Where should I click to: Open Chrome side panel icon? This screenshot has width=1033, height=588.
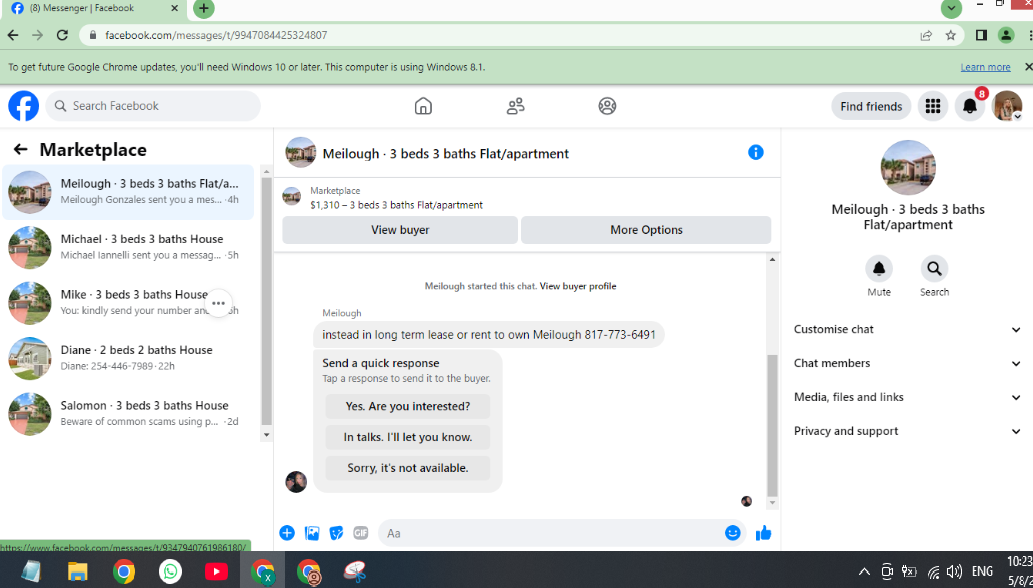(x=981, y=36)
